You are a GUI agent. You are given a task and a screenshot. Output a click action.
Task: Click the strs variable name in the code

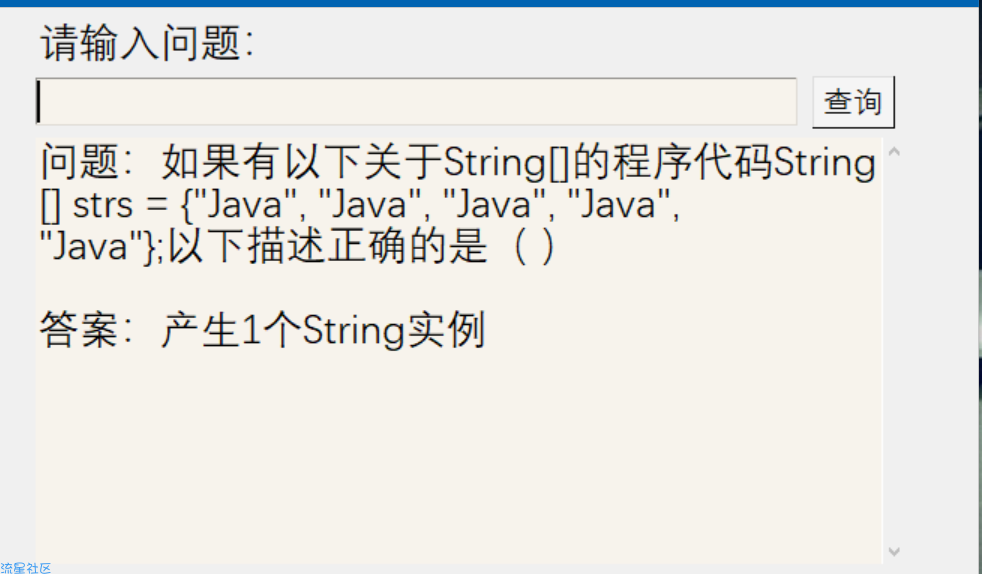(103, 205)
